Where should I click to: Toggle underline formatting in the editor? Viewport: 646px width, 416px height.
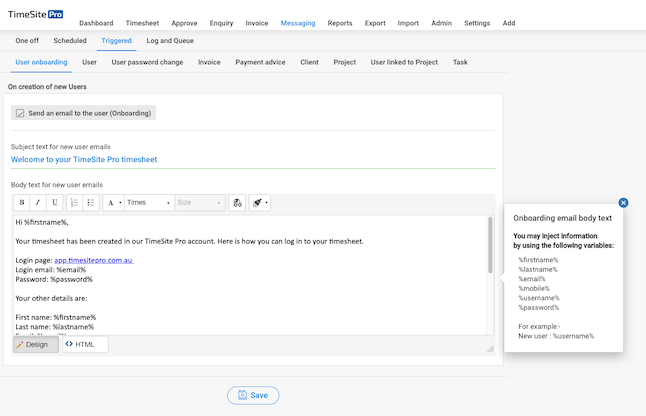pyautogui.click(x=54, y=203)
